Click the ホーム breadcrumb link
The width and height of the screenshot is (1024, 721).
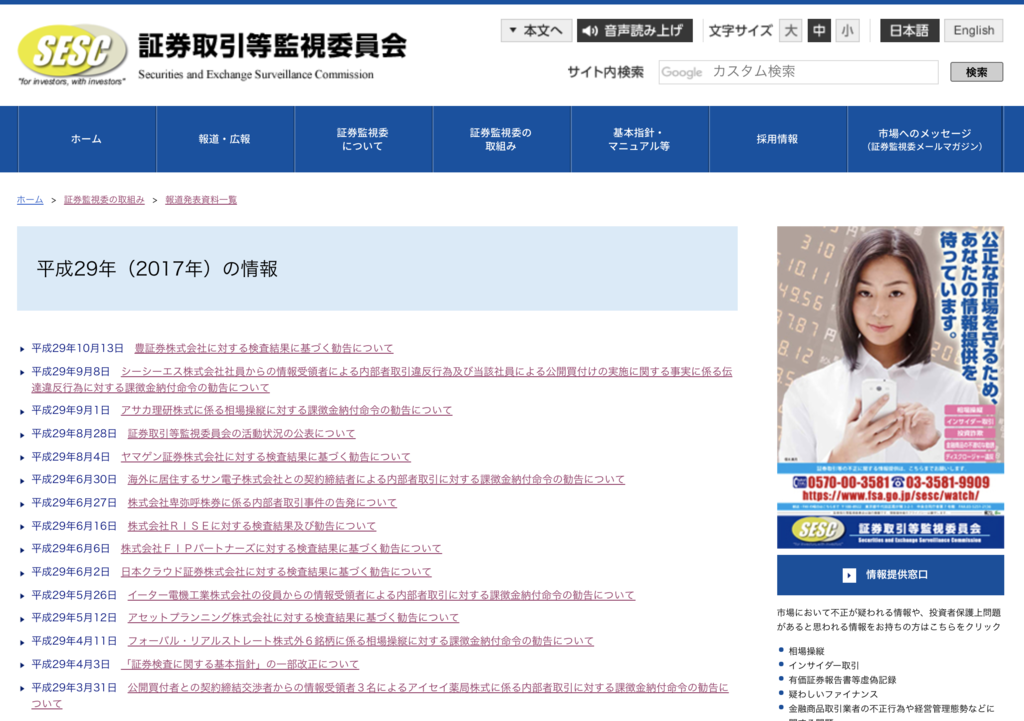(30, 200)
